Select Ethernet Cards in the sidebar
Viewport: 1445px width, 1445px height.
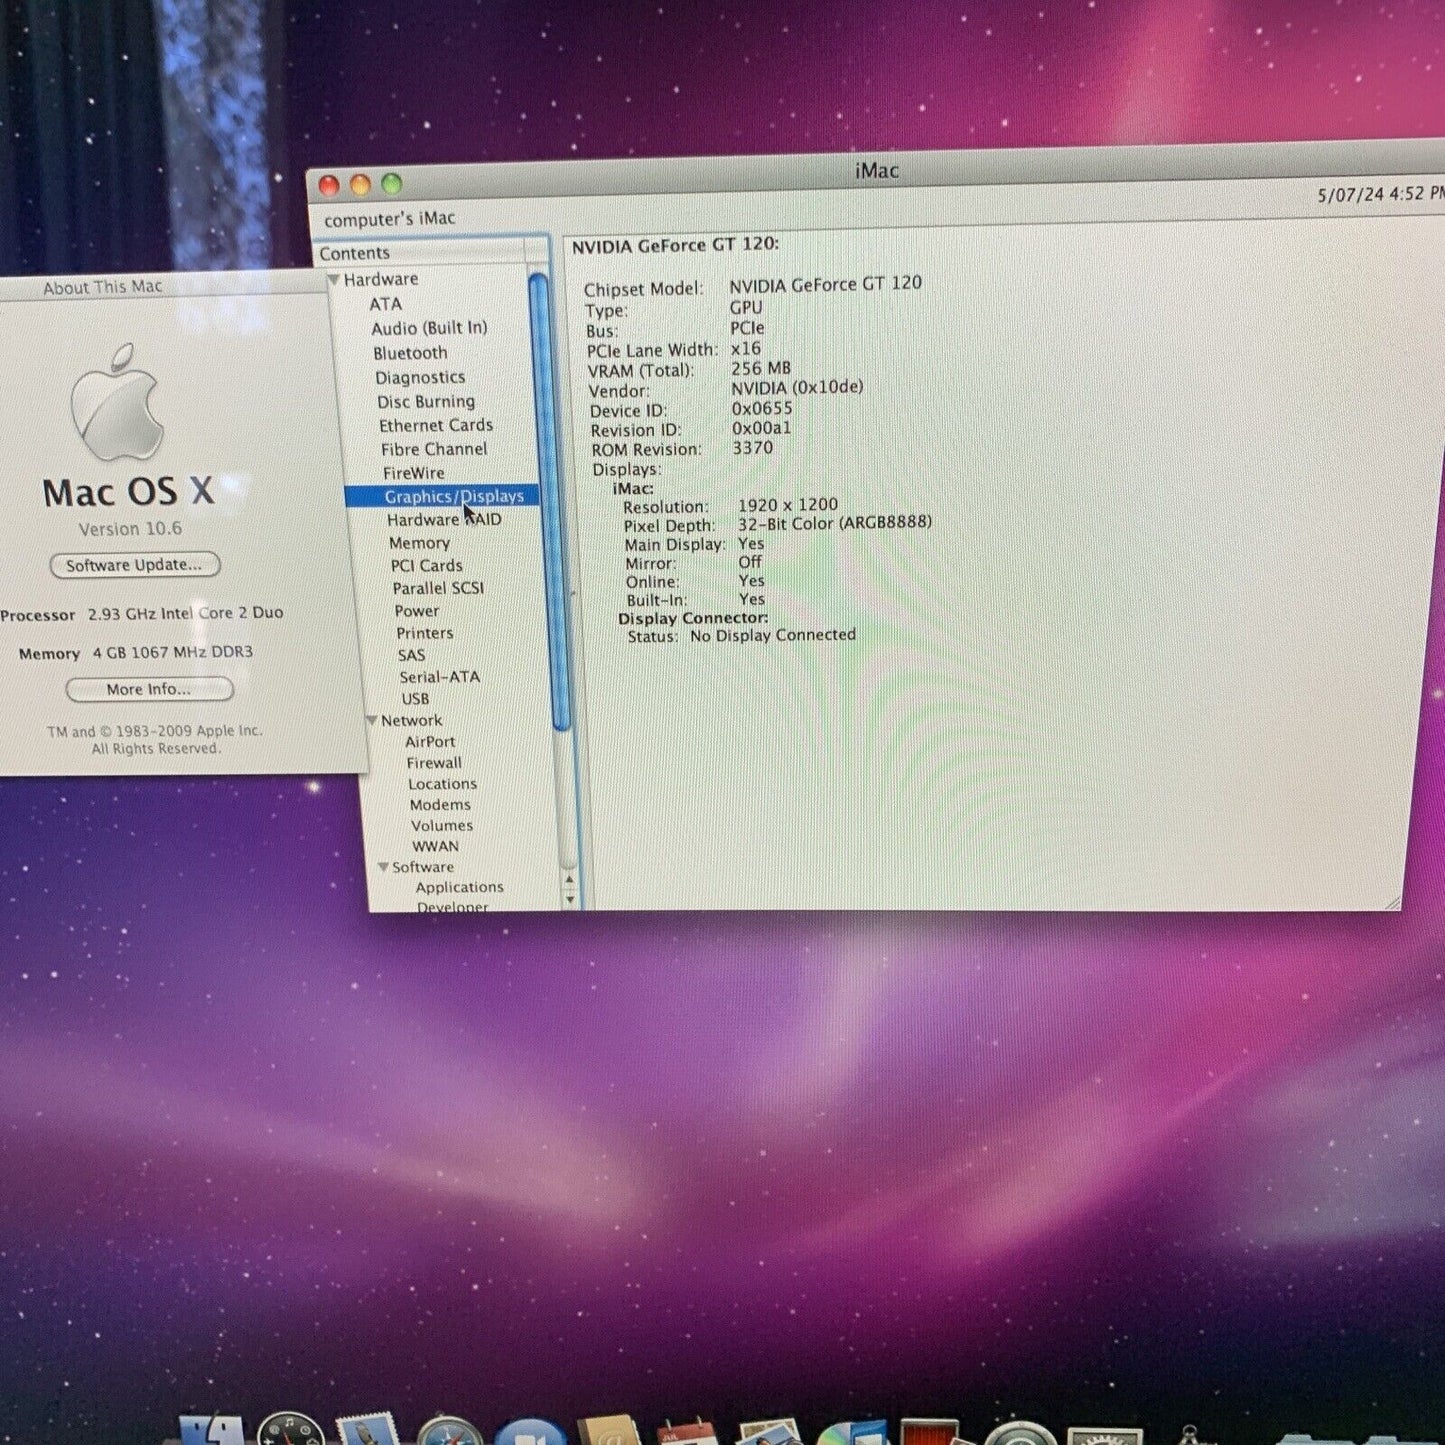coord(436,425)
